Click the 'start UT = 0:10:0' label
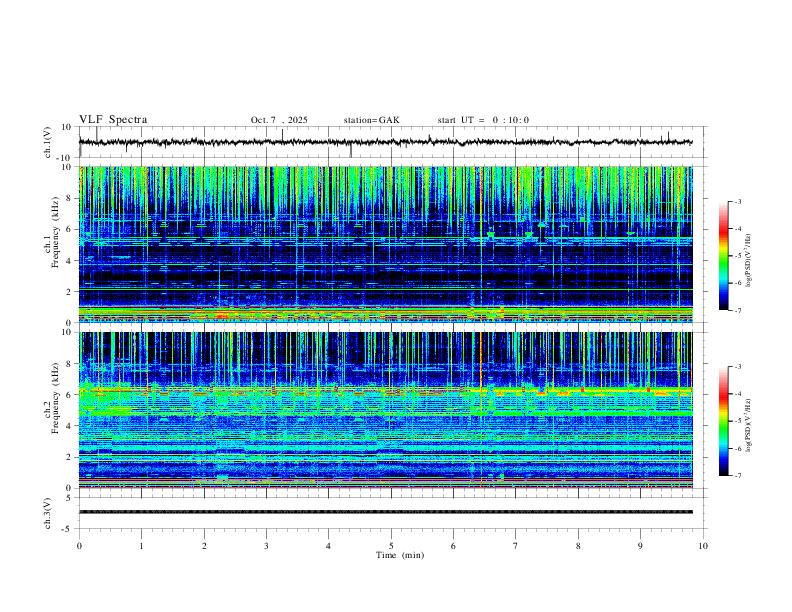The width and height of the screenshot is (792, 612). (x=483, y=120)
